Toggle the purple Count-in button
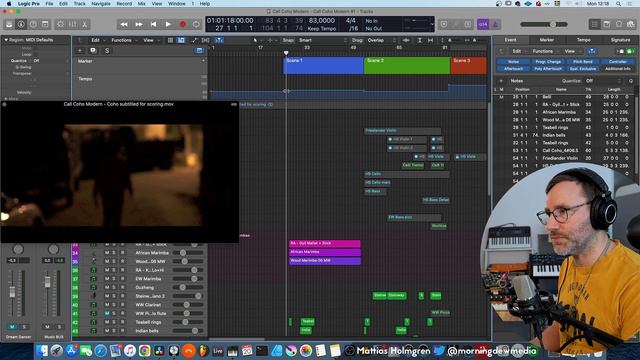 (483, 24)
